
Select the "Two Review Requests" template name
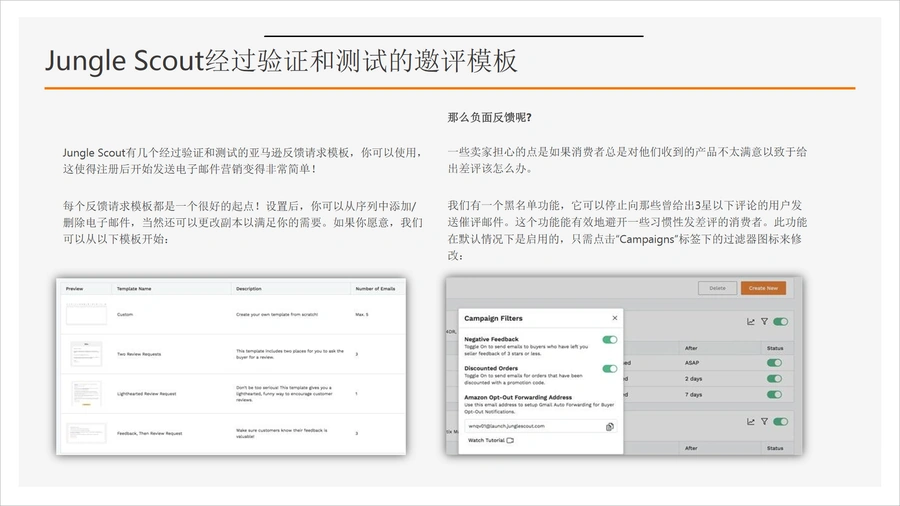pyautogui.click(x=139, y=354)
